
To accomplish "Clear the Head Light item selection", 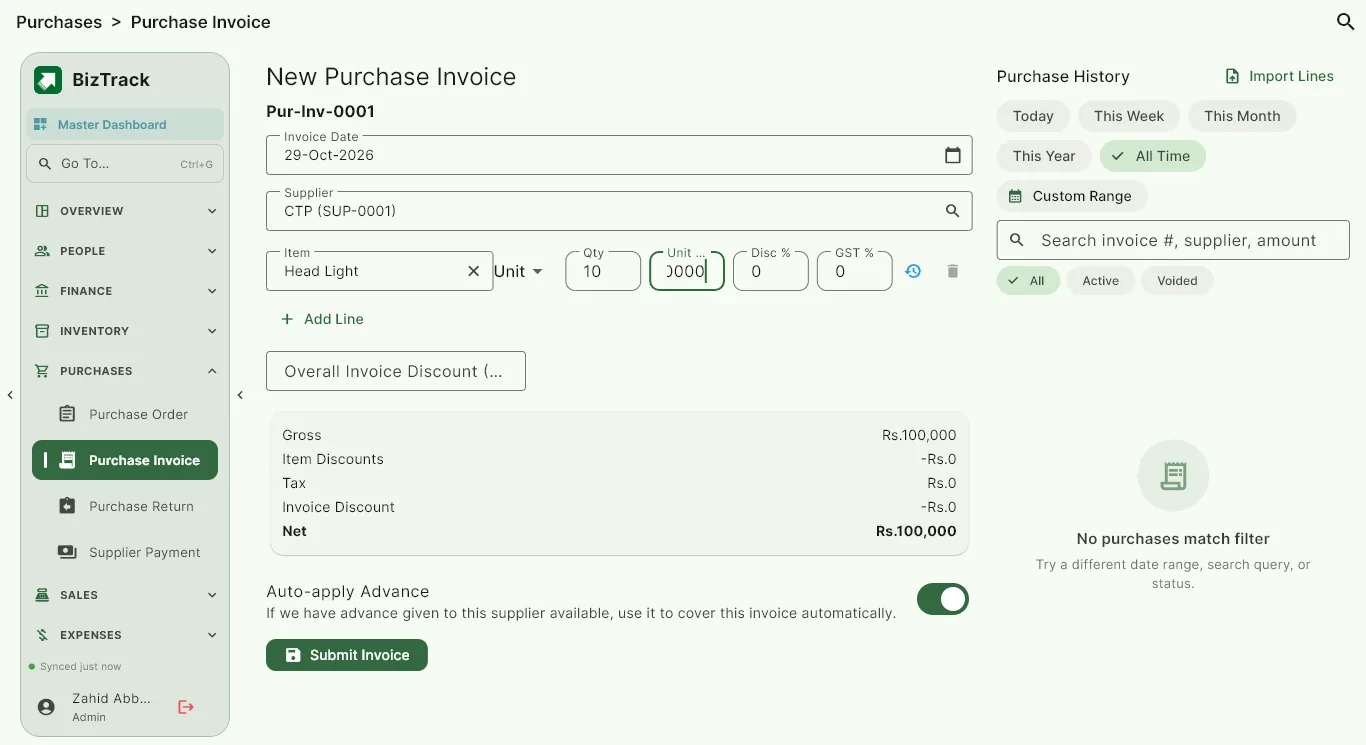I will (x=474, y=271).
